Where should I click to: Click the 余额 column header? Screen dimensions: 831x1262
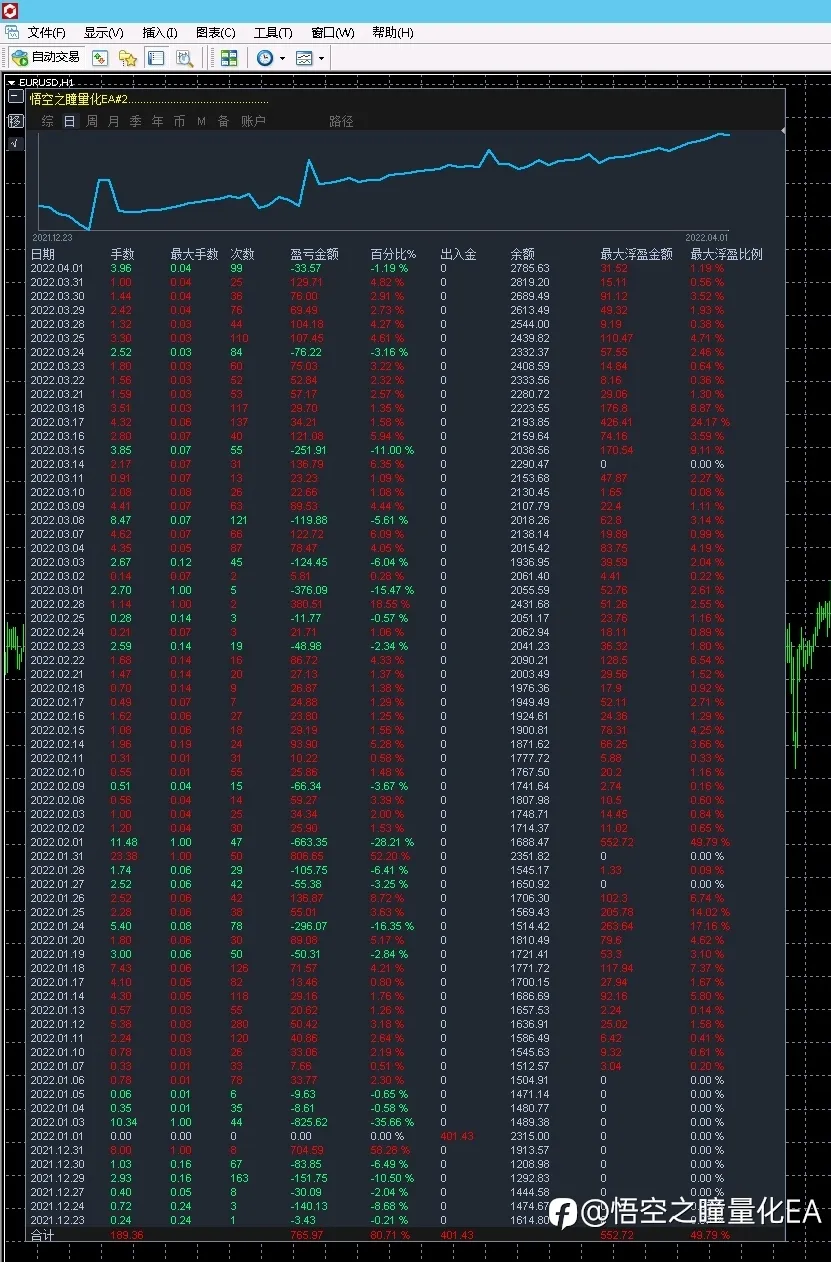(x=523, y=254)
